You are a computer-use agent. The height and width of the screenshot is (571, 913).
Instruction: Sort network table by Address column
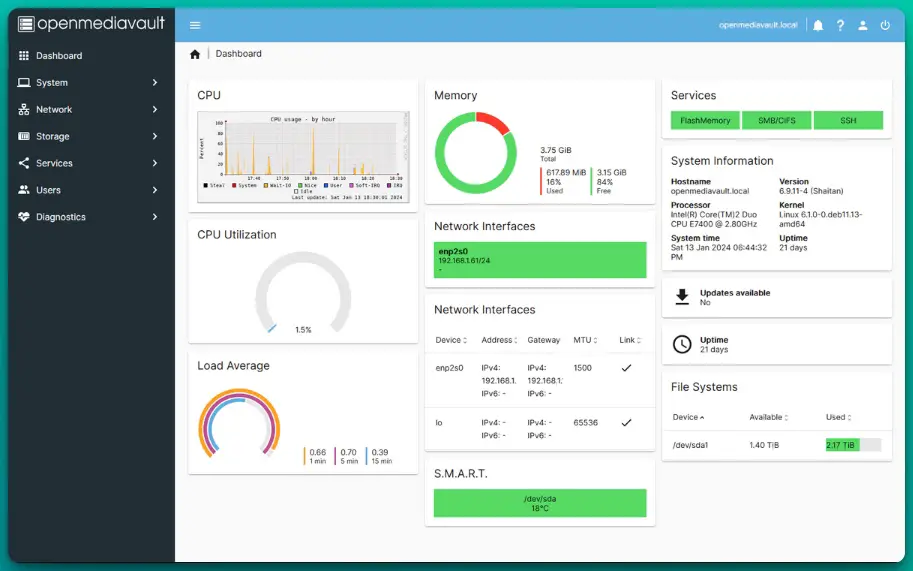[499, 340]
